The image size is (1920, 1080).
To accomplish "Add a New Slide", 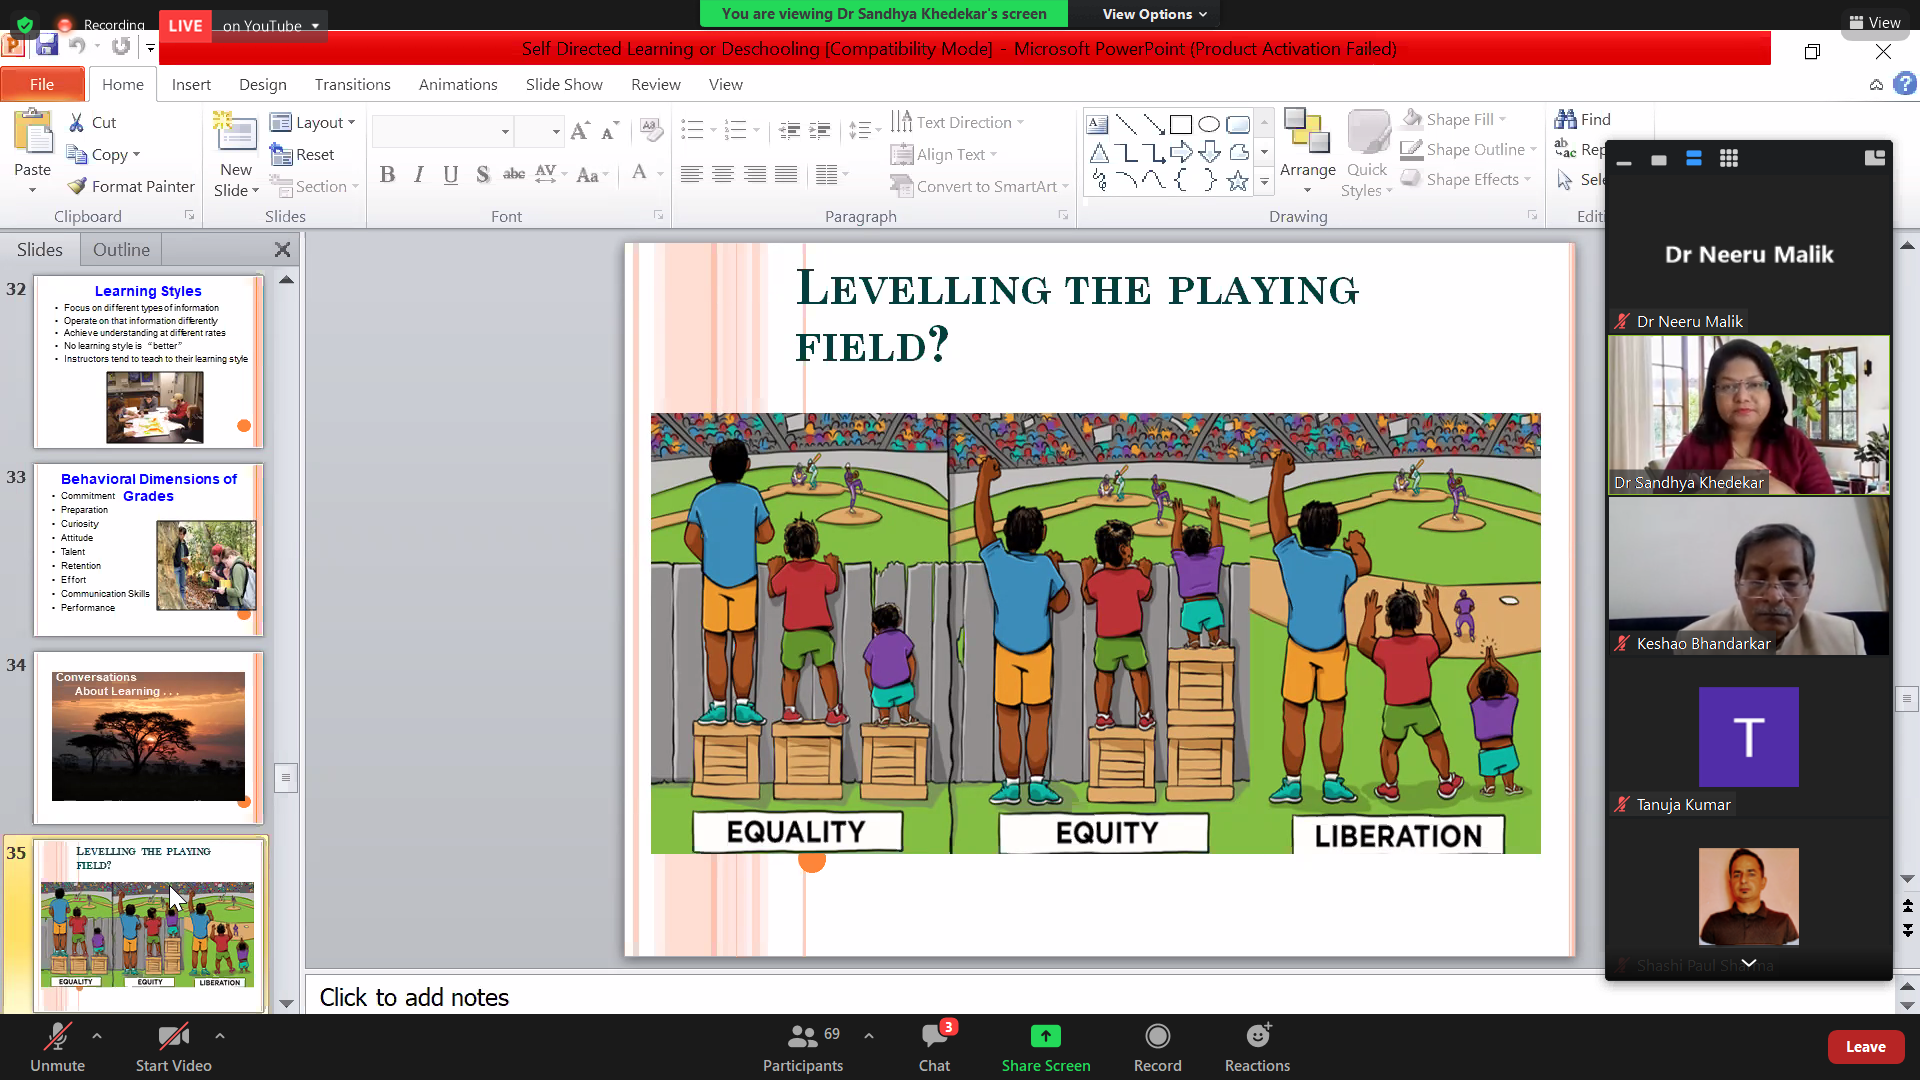I will click(236, 155).
